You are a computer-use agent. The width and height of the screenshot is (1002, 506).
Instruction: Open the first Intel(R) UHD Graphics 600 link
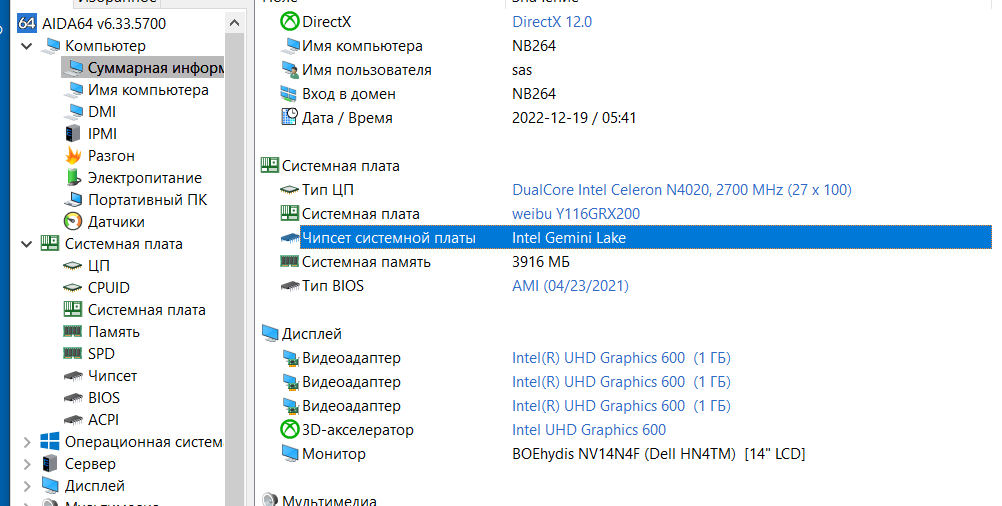coord(621,358)
